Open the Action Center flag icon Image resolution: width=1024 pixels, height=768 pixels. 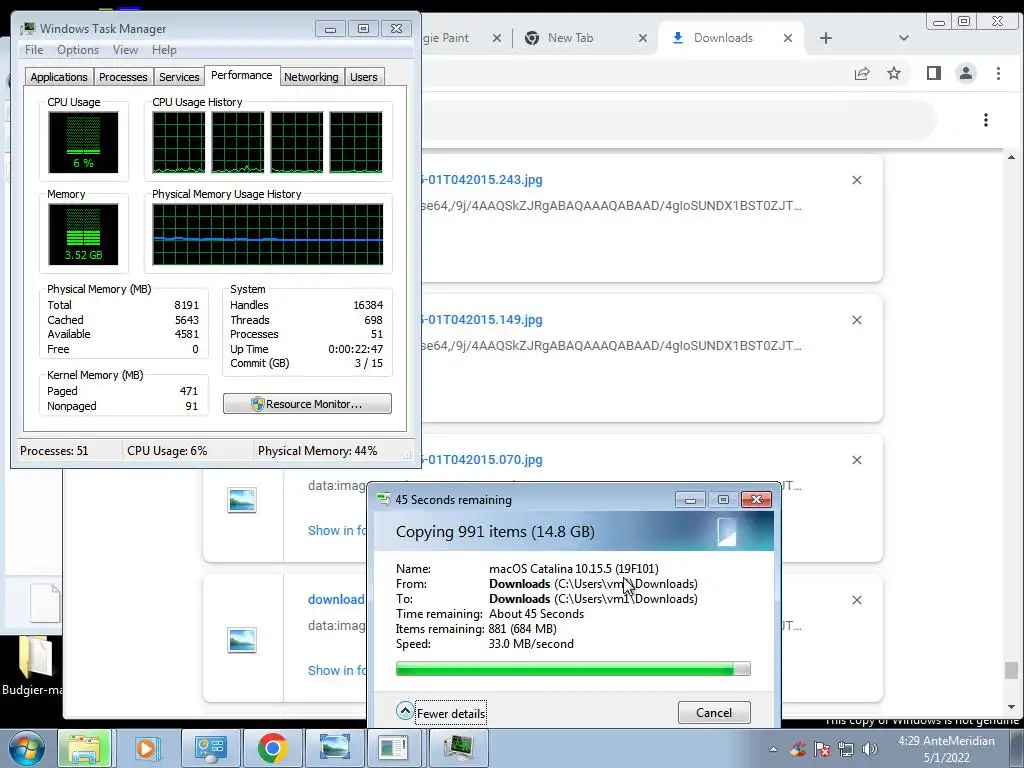point(822,749)
